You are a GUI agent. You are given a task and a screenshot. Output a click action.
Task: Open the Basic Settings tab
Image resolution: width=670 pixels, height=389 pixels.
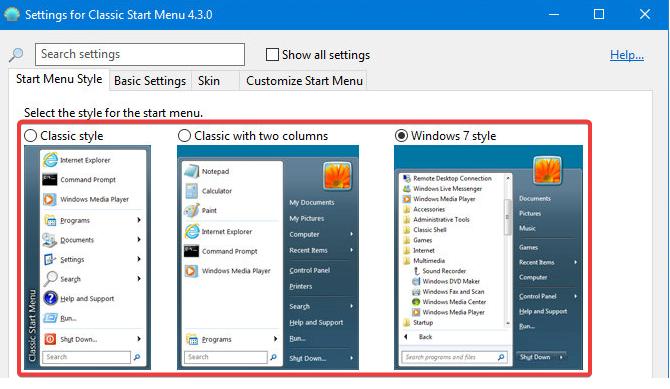[150, 81]
